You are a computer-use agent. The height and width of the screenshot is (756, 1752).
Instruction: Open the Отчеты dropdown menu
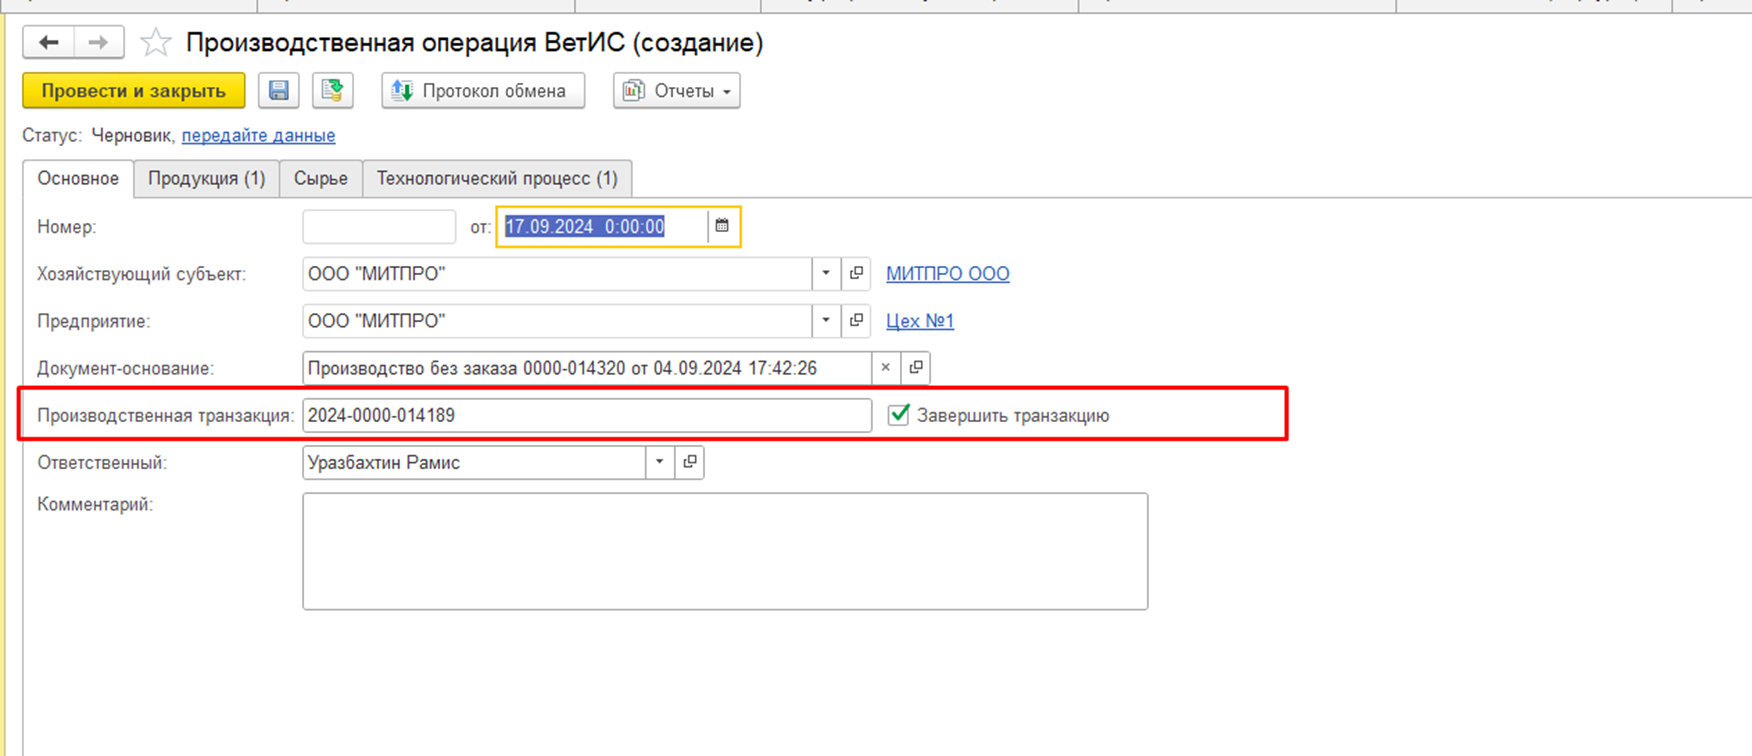[x=677, y=91]
